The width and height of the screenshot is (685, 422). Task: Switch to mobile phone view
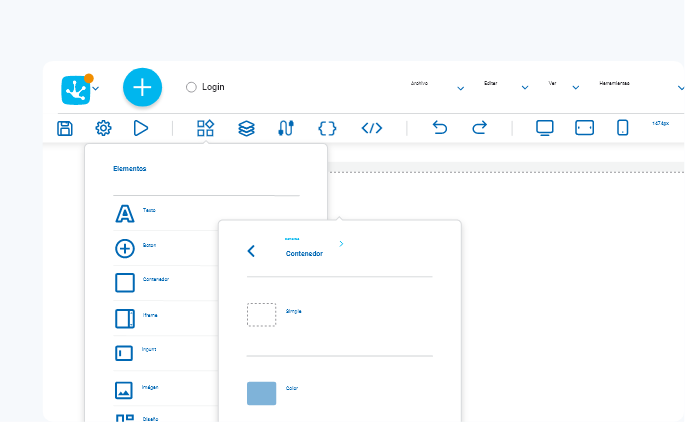tap(623, 128)
